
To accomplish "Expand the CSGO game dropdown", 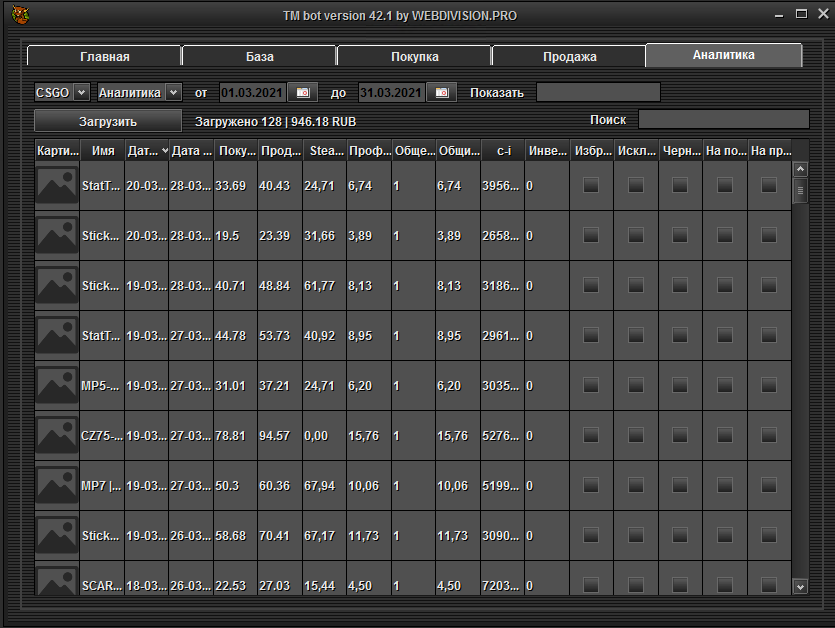I will [81, 93].
